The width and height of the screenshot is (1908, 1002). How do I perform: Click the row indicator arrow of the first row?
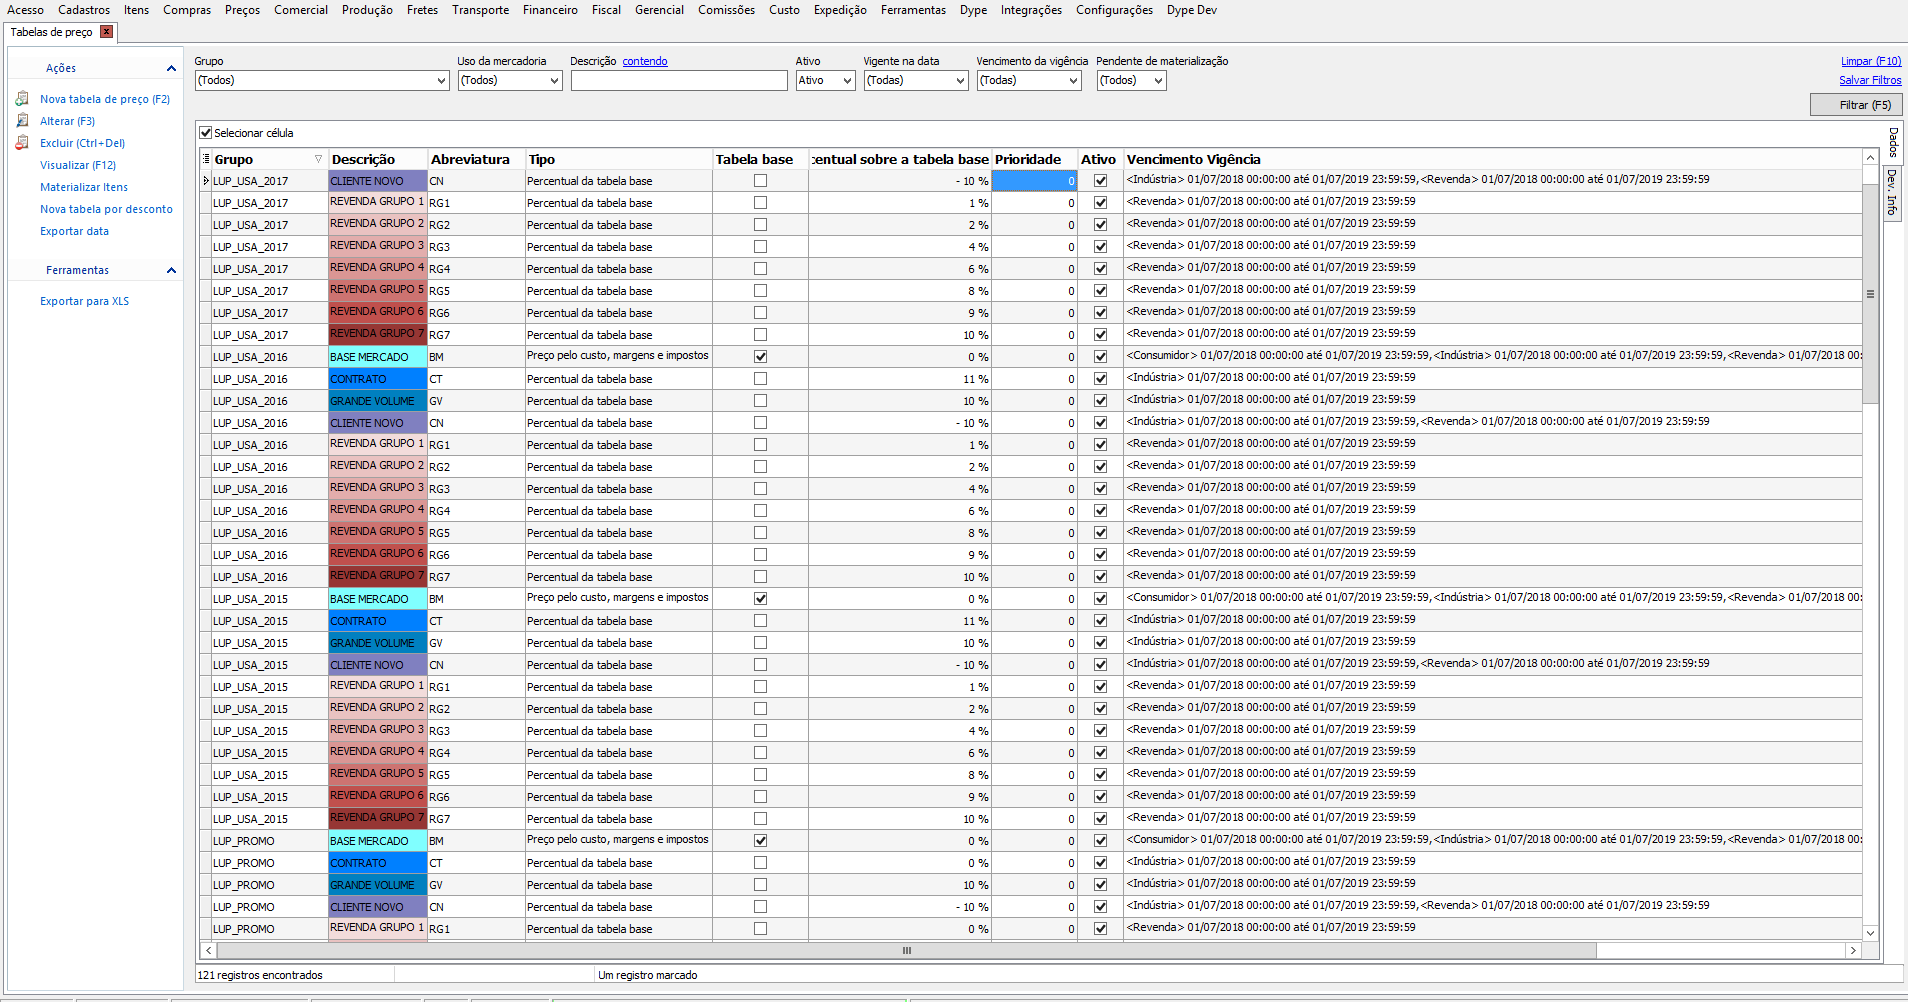[x=206, y=181]
